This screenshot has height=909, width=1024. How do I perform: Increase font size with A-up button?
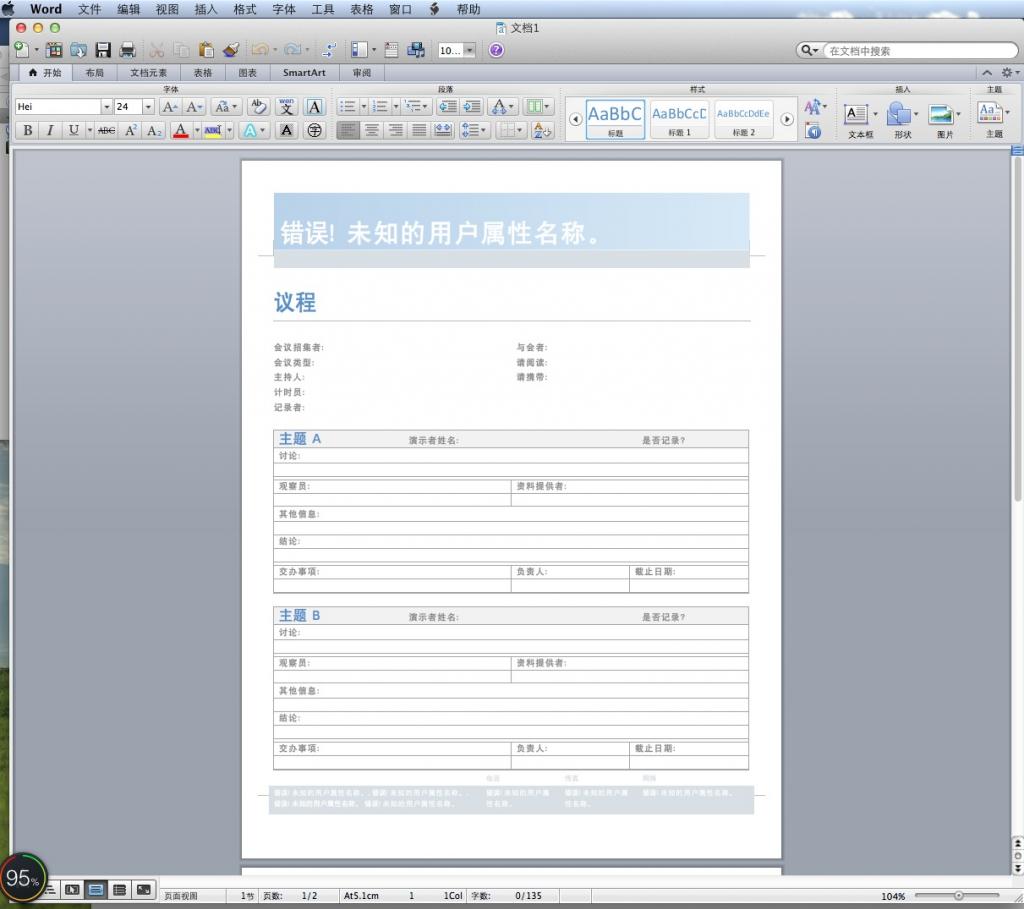(170, 106)
